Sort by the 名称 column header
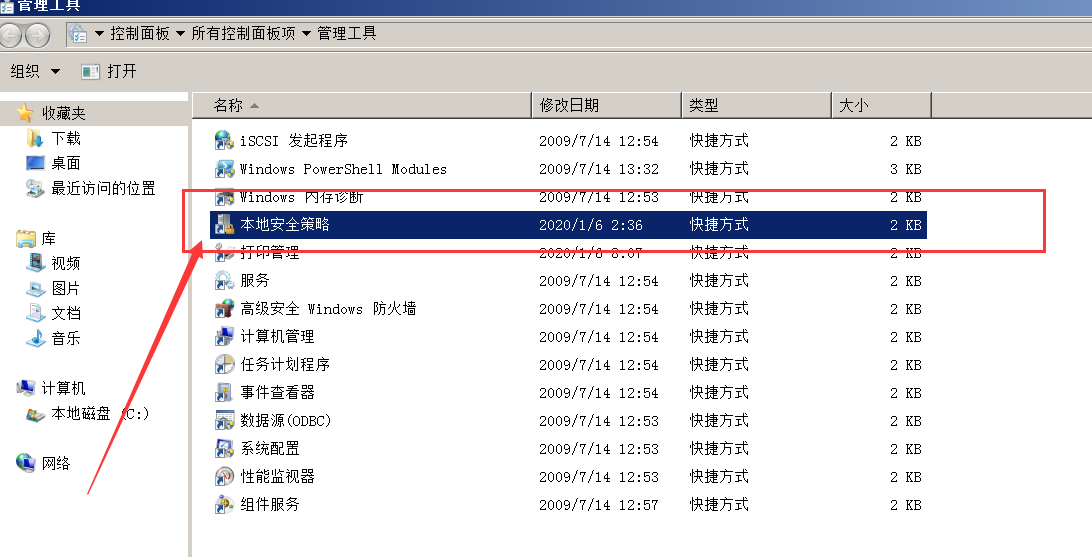 [361, 105]
